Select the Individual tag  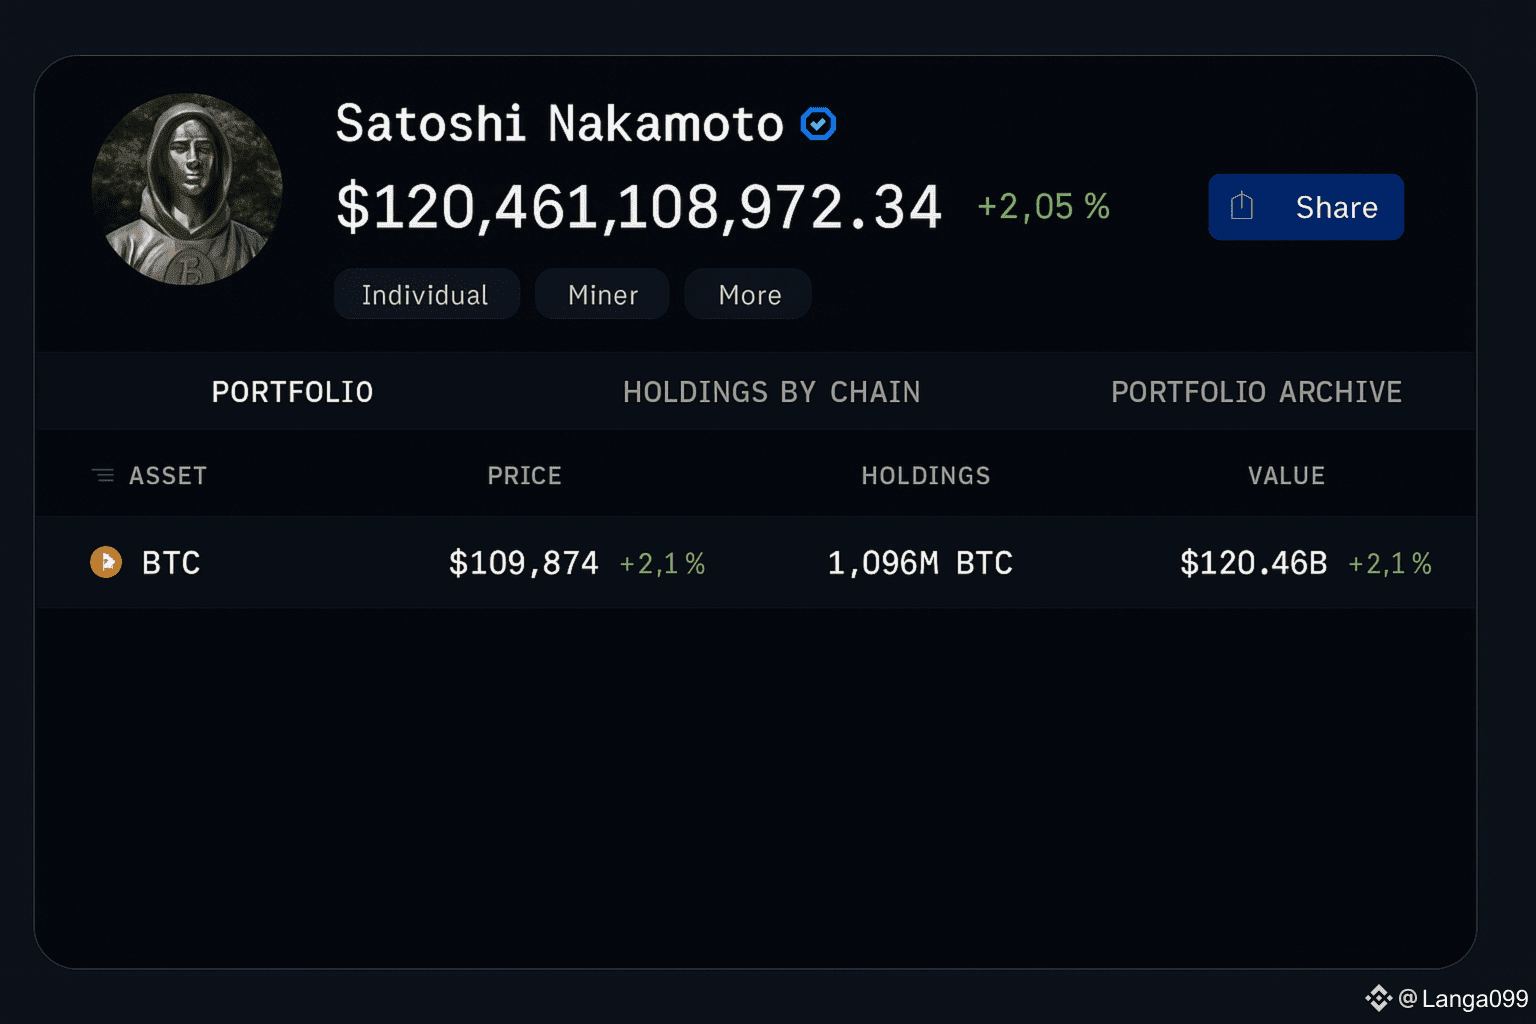(x=426, y=294)
